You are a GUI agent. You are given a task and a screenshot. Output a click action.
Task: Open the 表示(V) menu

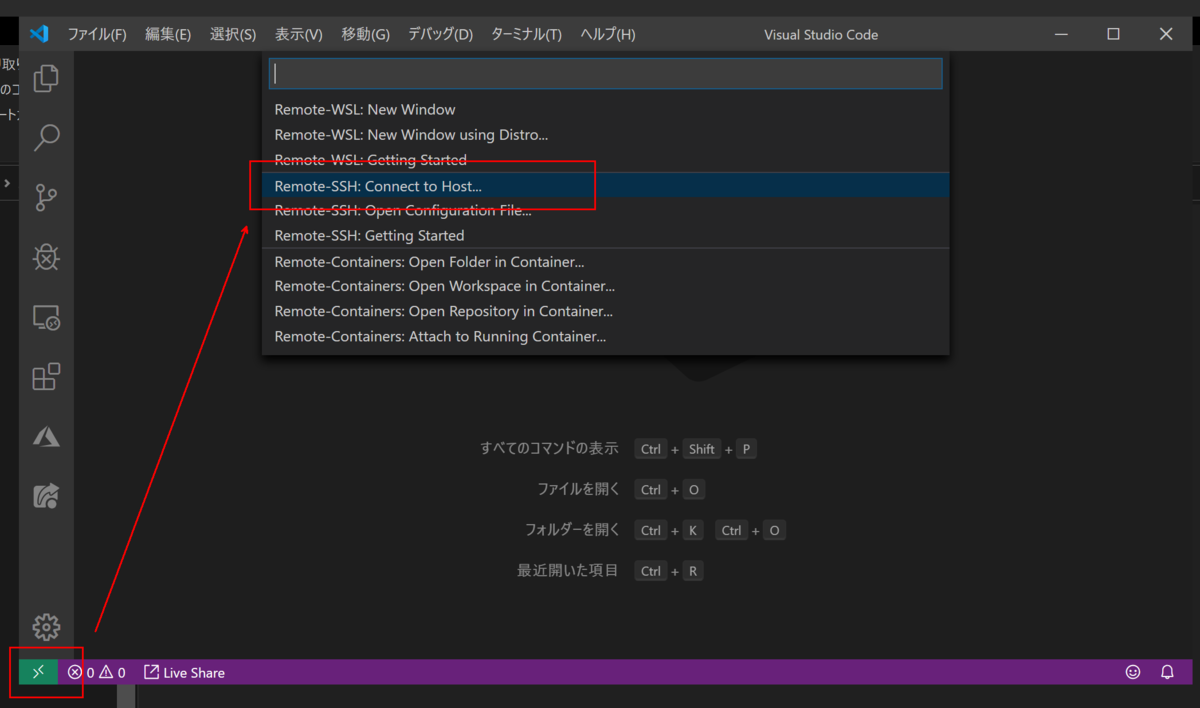coord(299,34)
